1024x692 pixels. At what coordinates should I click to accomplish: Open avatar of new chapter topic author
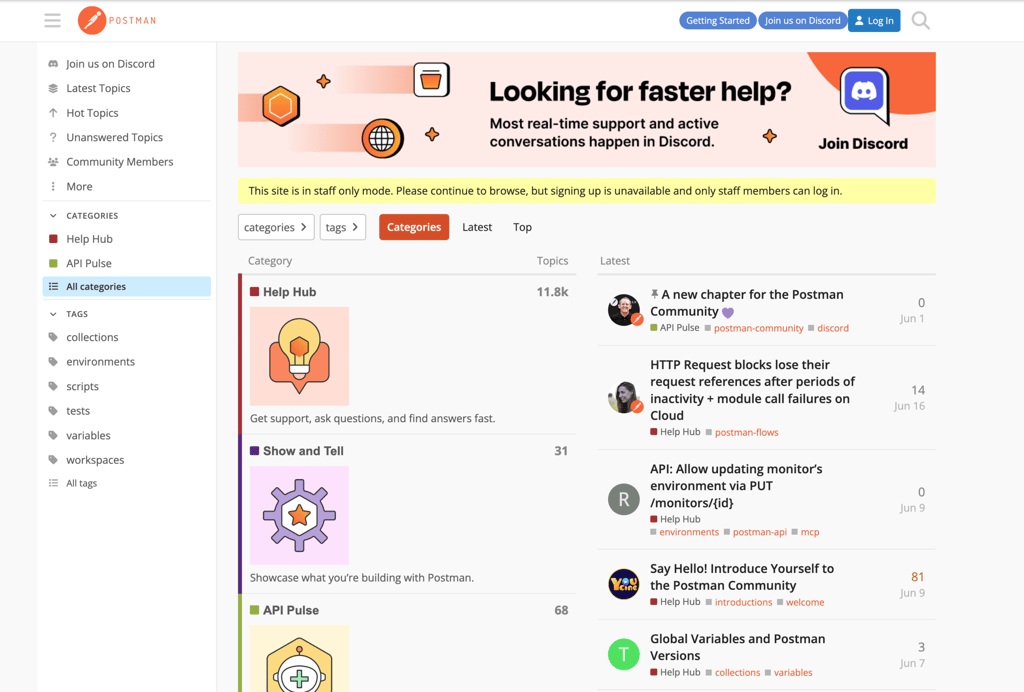pos(624,310)
